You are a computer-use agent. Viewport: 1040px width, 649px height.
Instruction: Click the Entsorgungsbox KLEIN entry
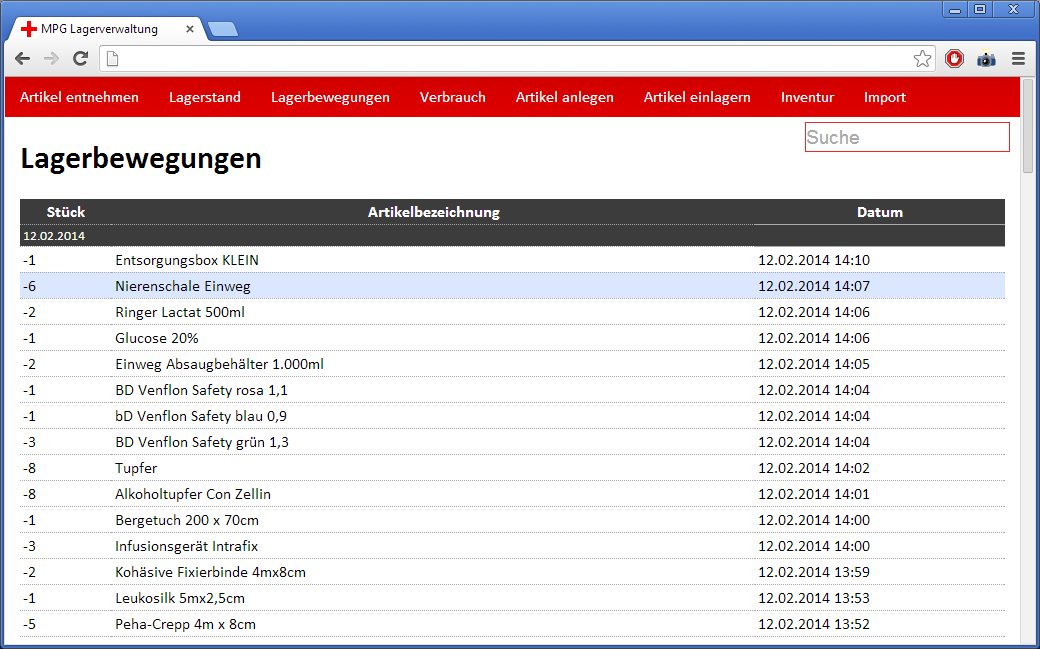click(x=186, y=260)
